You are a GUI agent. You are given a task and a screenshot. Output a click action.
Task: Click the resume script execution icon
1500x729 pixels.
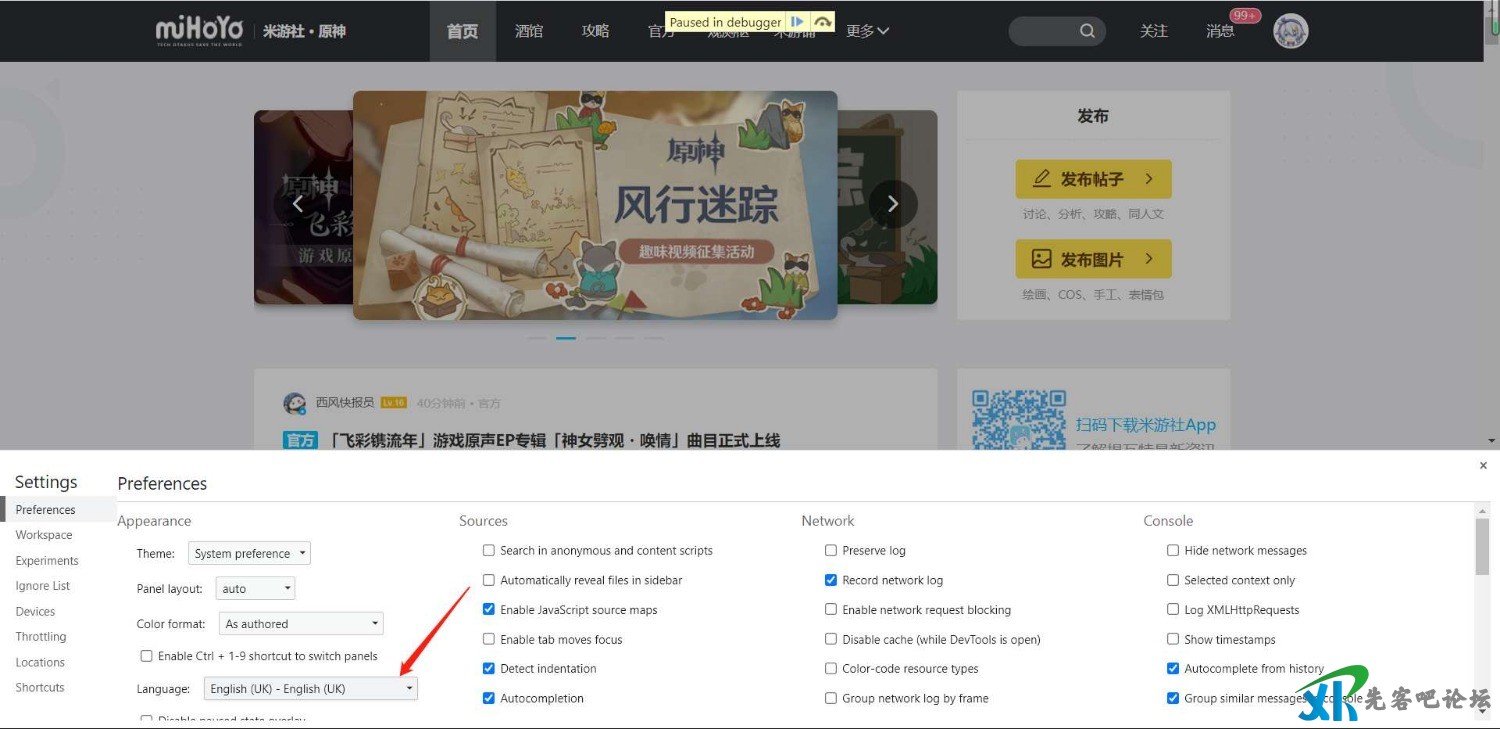[x=797, y=22]
